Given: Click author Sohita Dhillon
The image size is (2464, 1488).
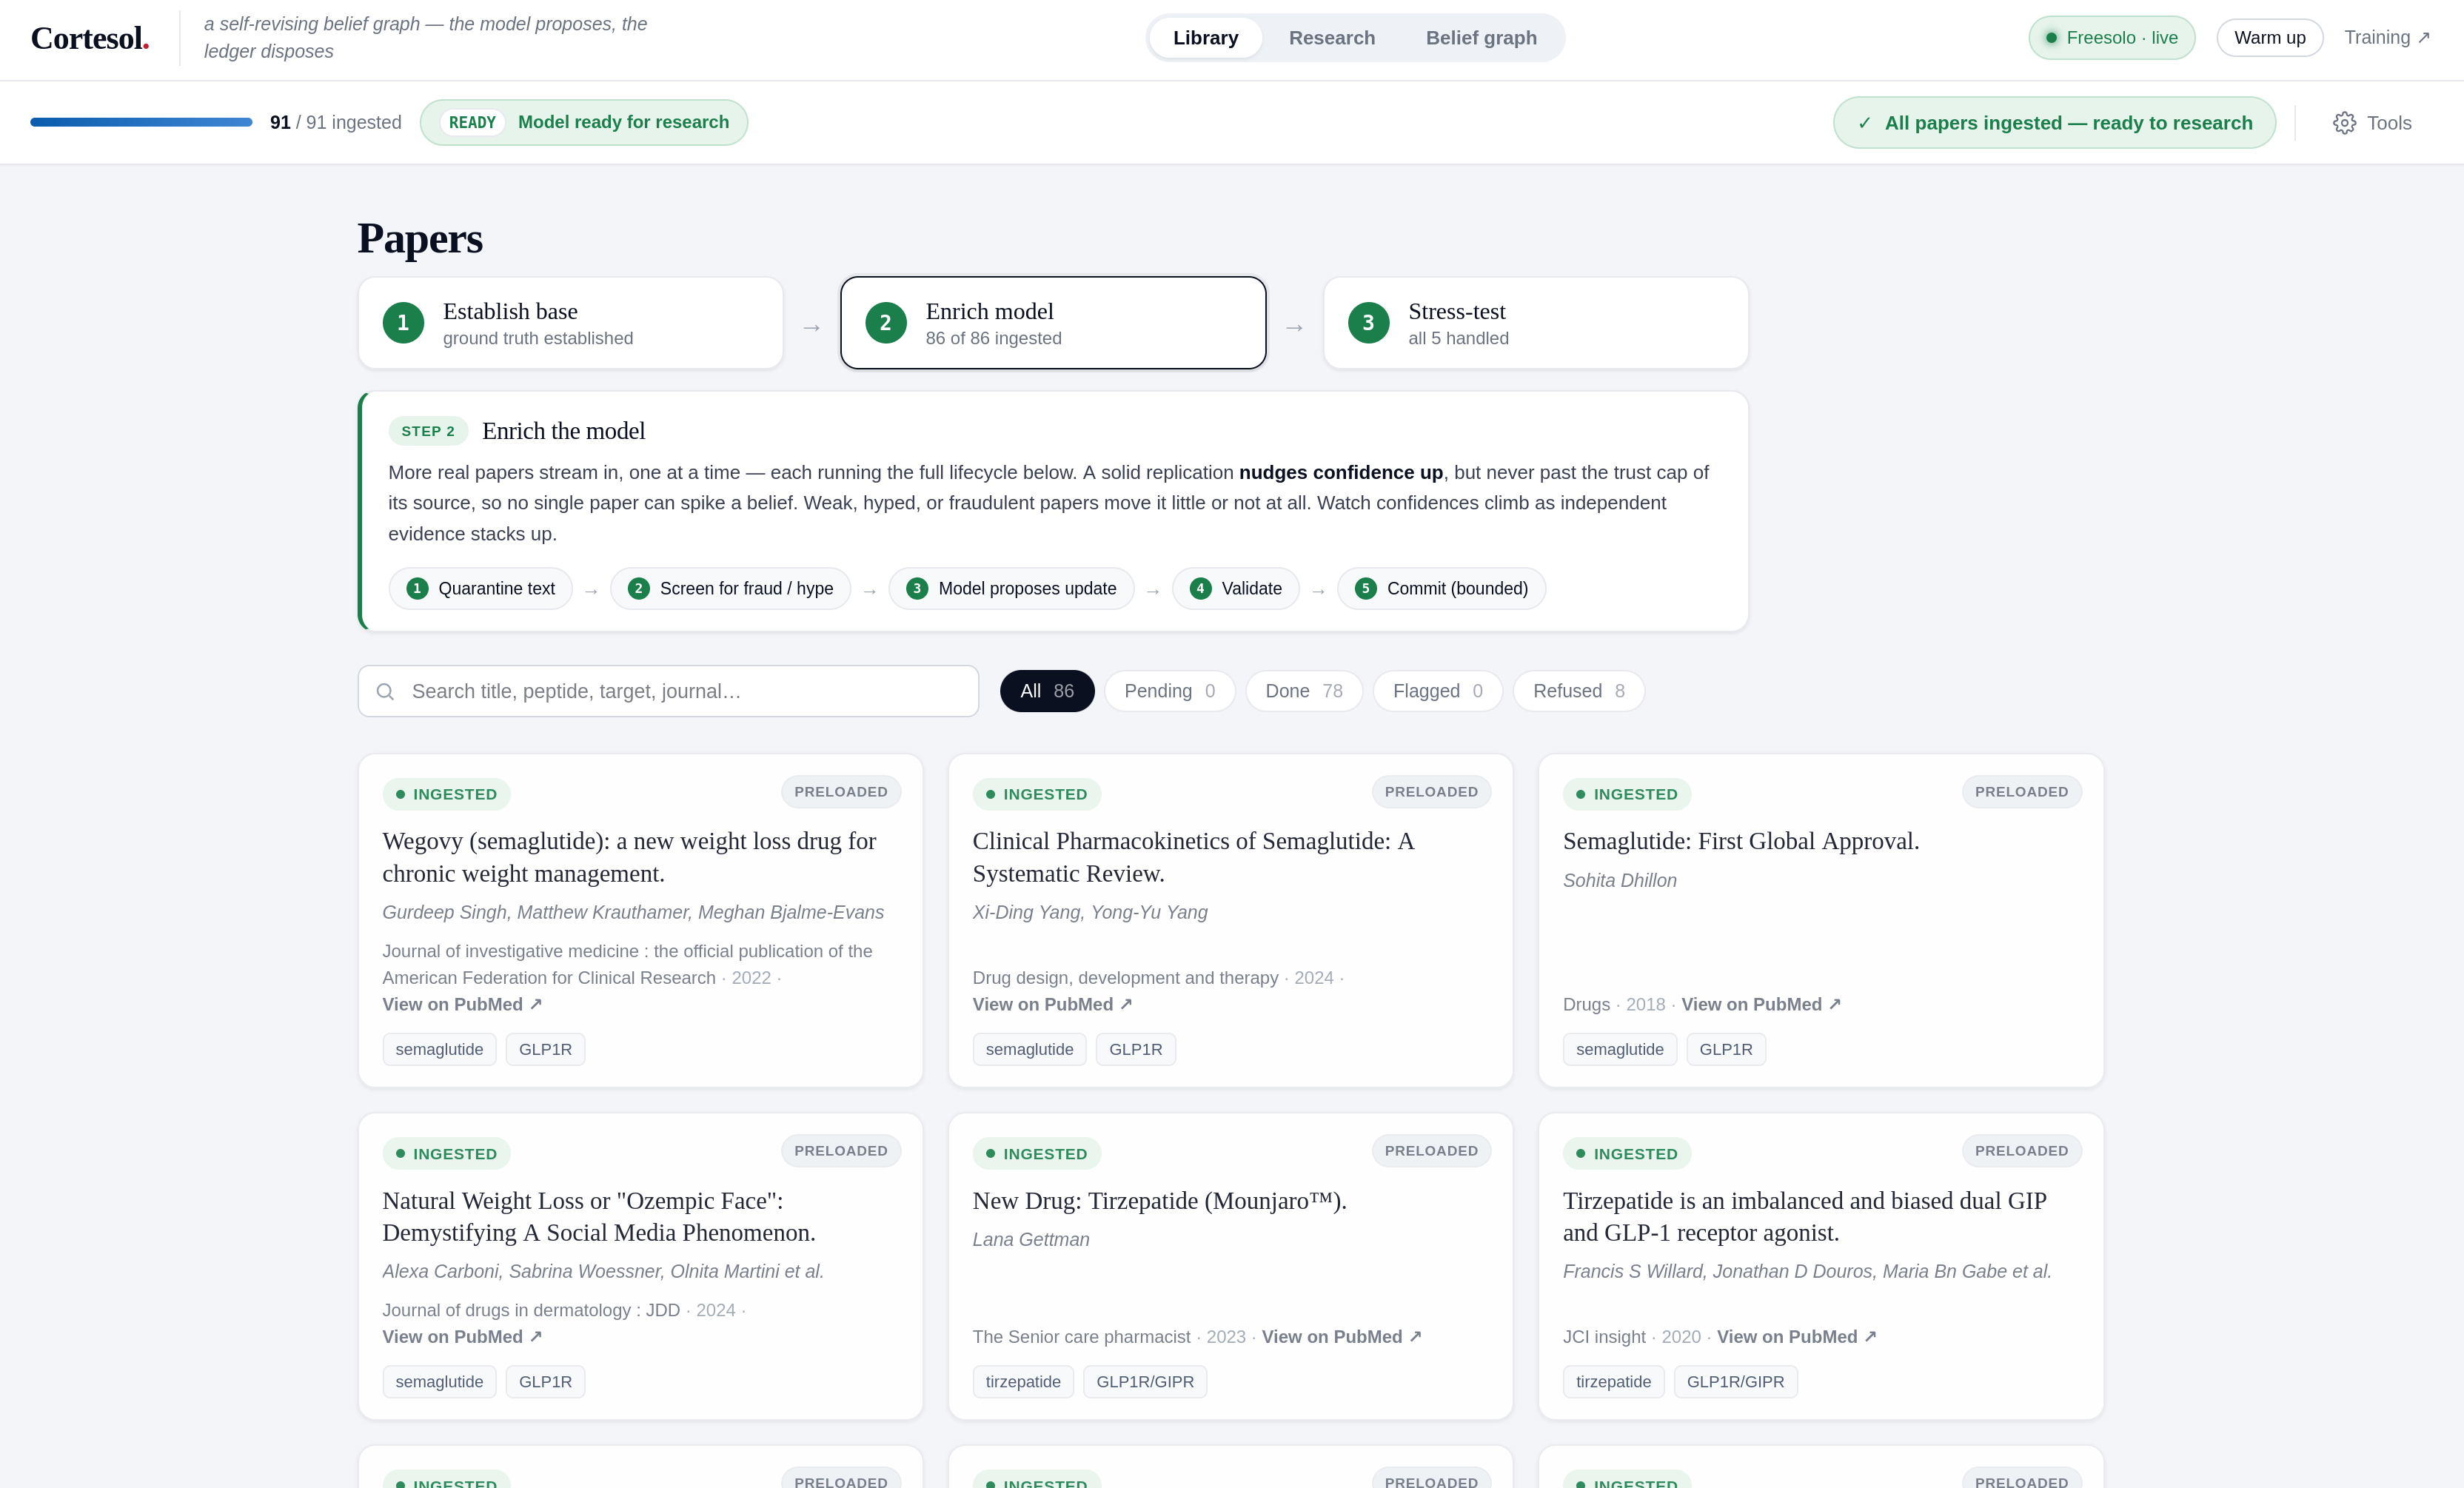Looking at the screenshot, I should click(x=1619, y=880).
